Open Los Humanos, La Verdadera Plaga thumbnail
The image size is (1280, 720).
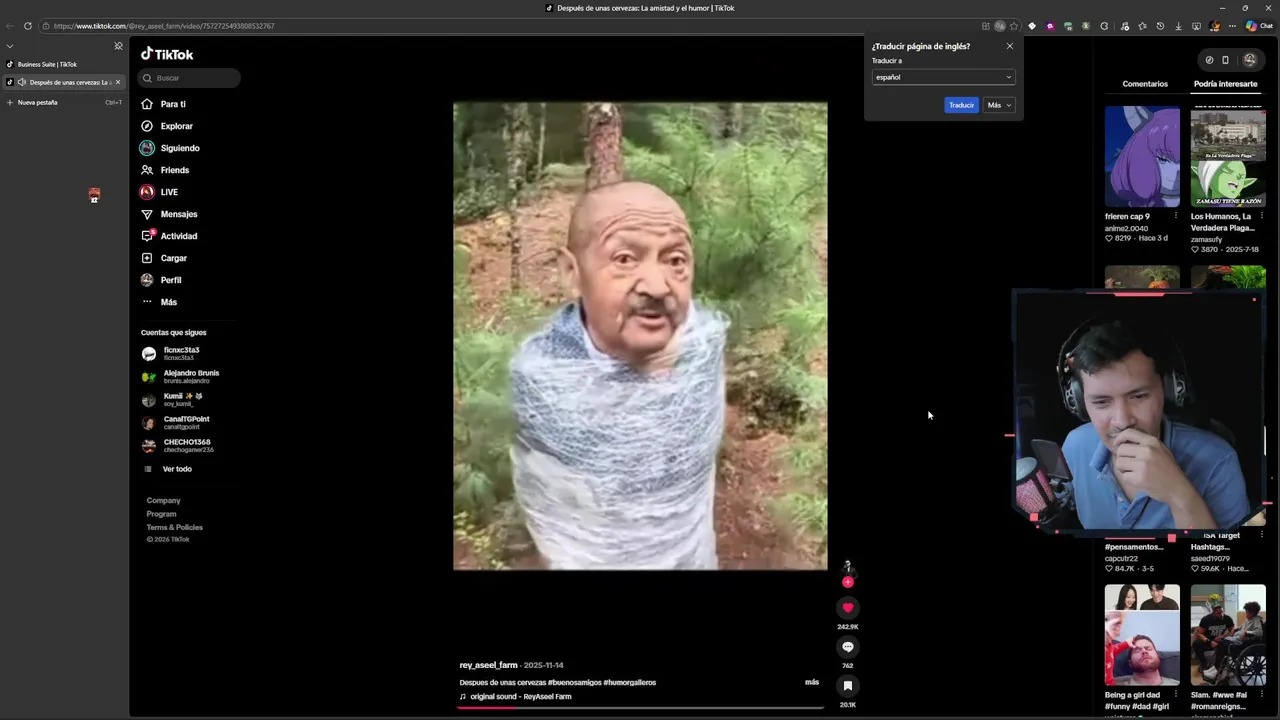1228,157
